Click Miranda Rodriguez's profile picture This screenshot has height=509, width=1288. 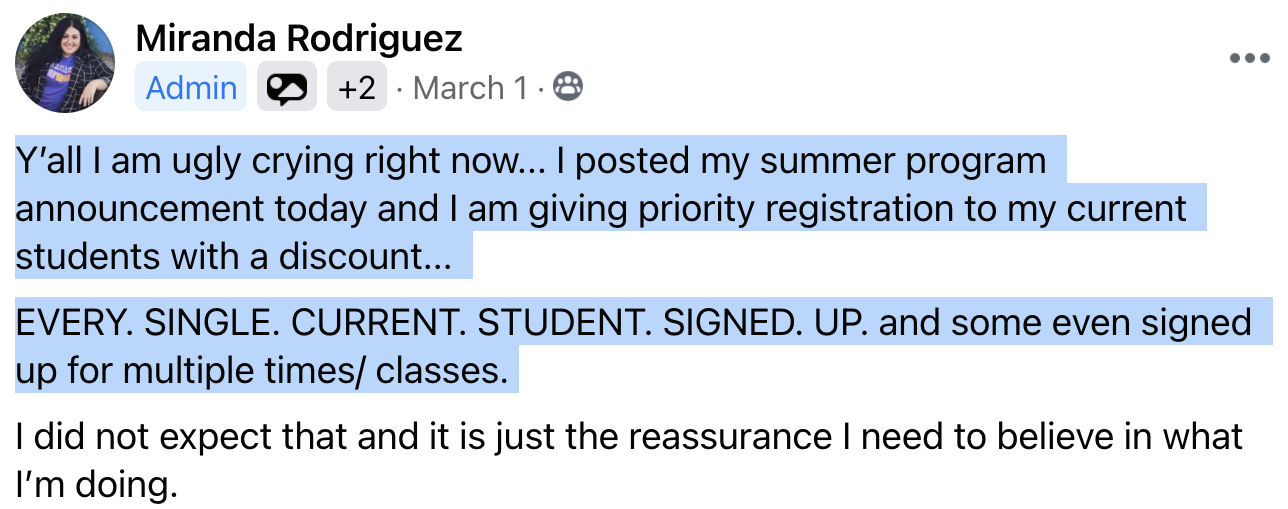pos(64,63)
